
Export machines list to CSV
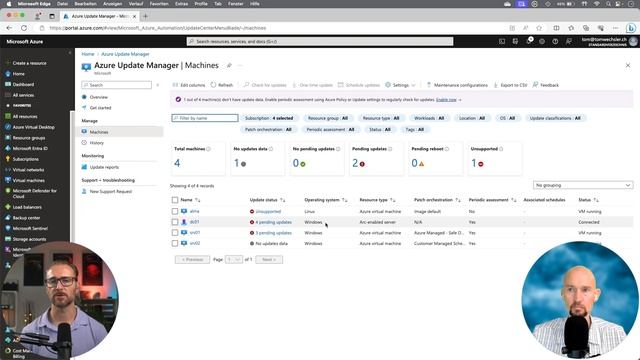tap(511, 85)
